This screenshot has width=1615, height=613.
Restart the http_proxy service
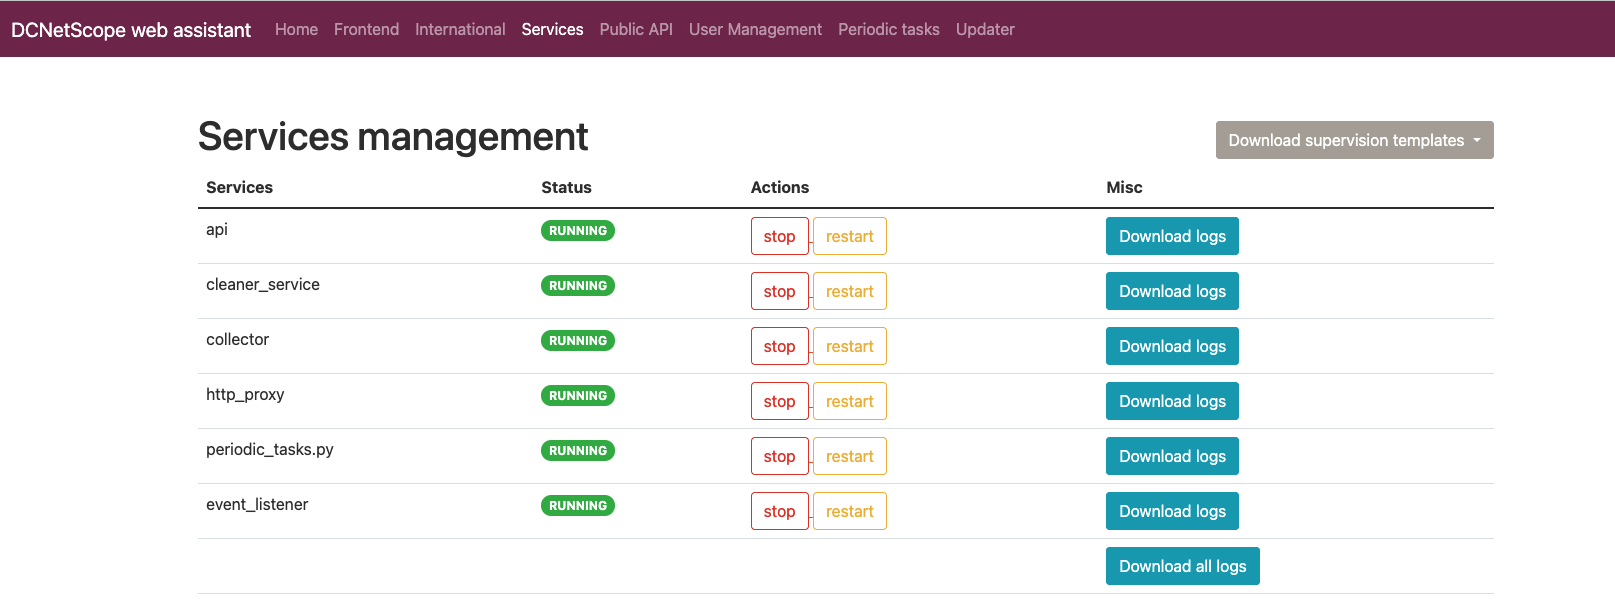pos(850,401)
